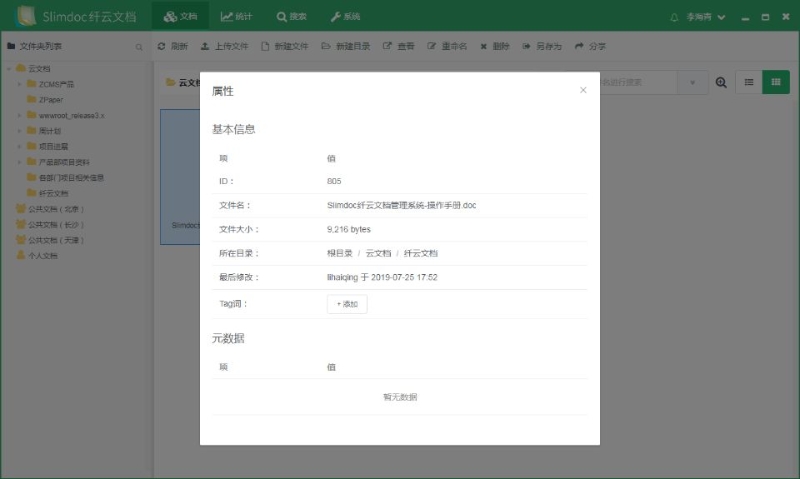Select 公共文档（北京） in folder tree
The height and width of the screenshot is (479, 800).
56,209
